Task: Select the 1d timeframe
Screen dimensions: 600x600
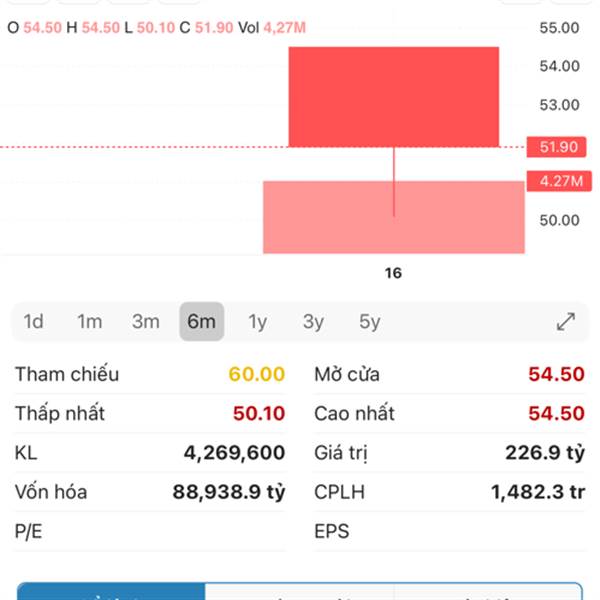Action: click(x=34, y=322)
